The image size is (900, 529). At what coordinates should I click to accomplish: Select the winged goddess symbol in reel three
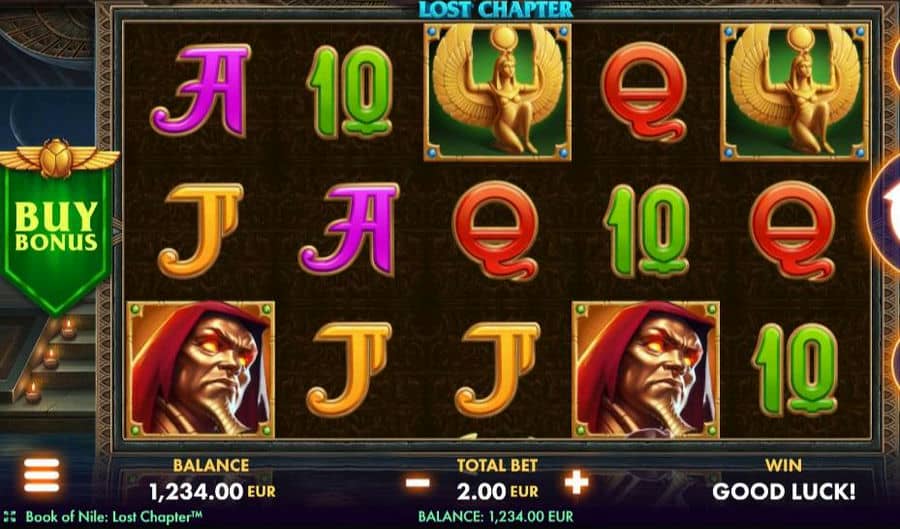(x=497, y=92)
